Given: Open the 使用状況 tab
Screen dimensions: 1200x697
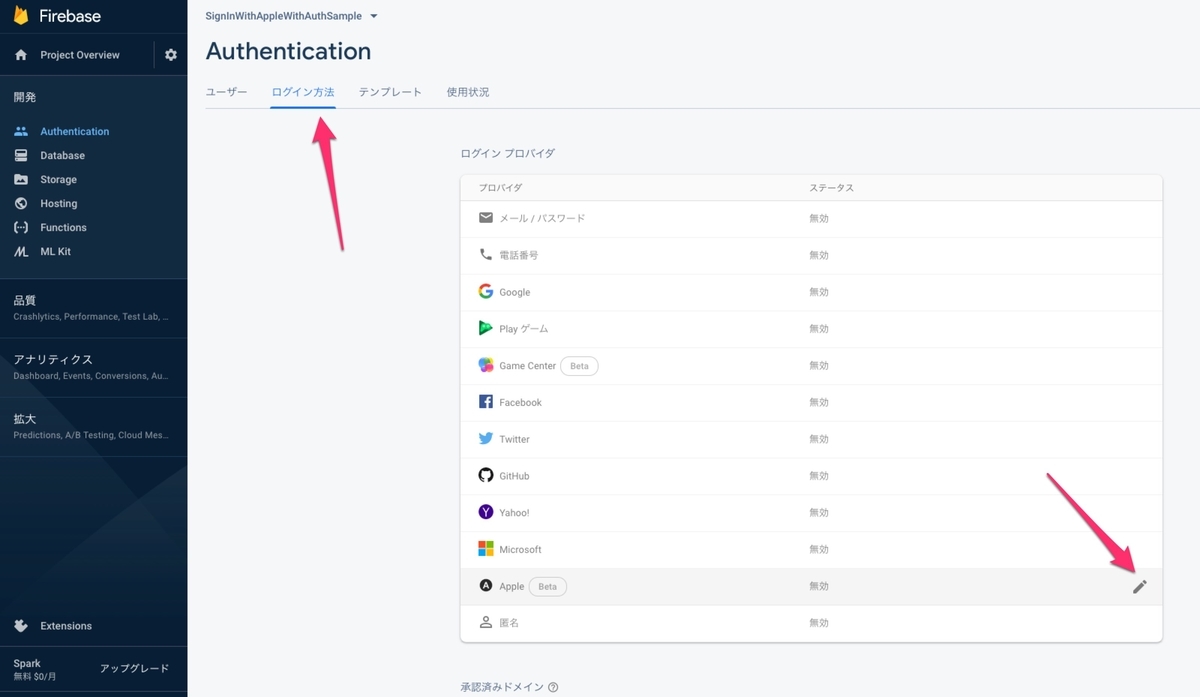Looking at the screenshot, I should [468, 92].
